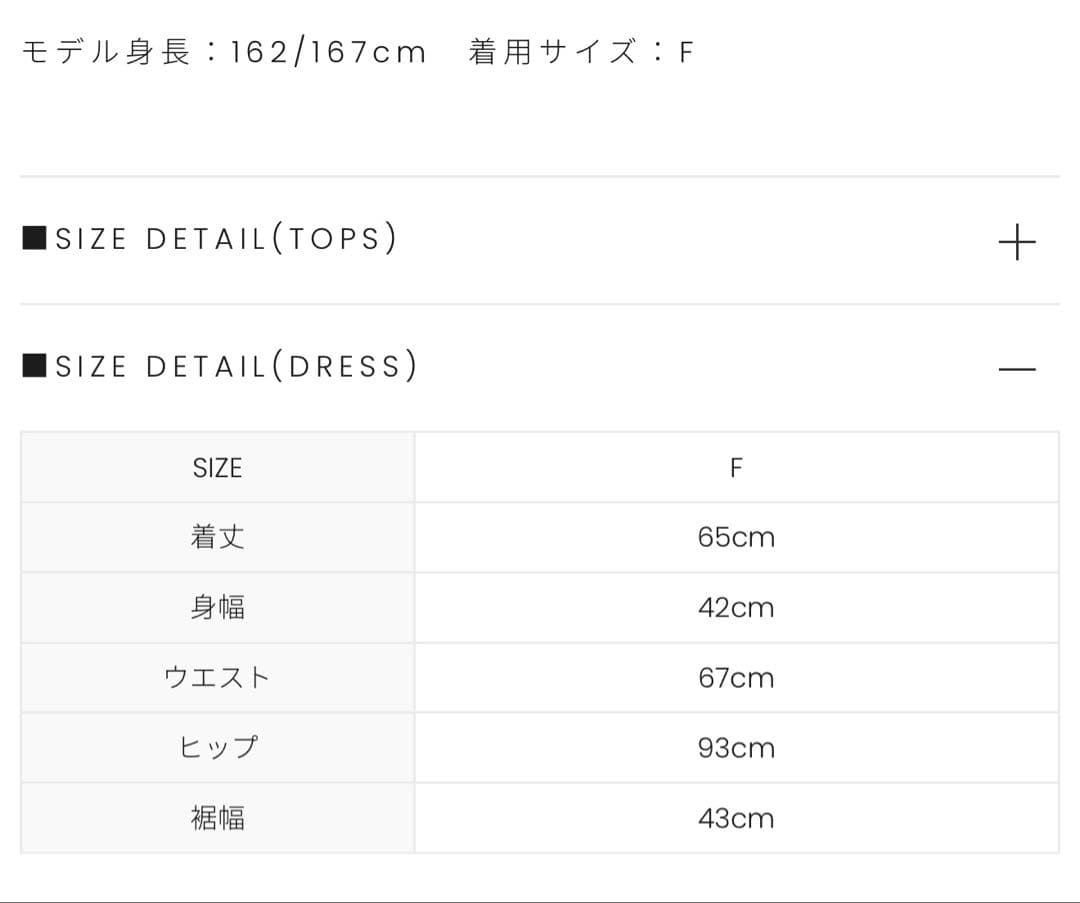Click the black square beside SIZE DETAIL(DRESS)
1080x903 pixels.
coord(34,366)
